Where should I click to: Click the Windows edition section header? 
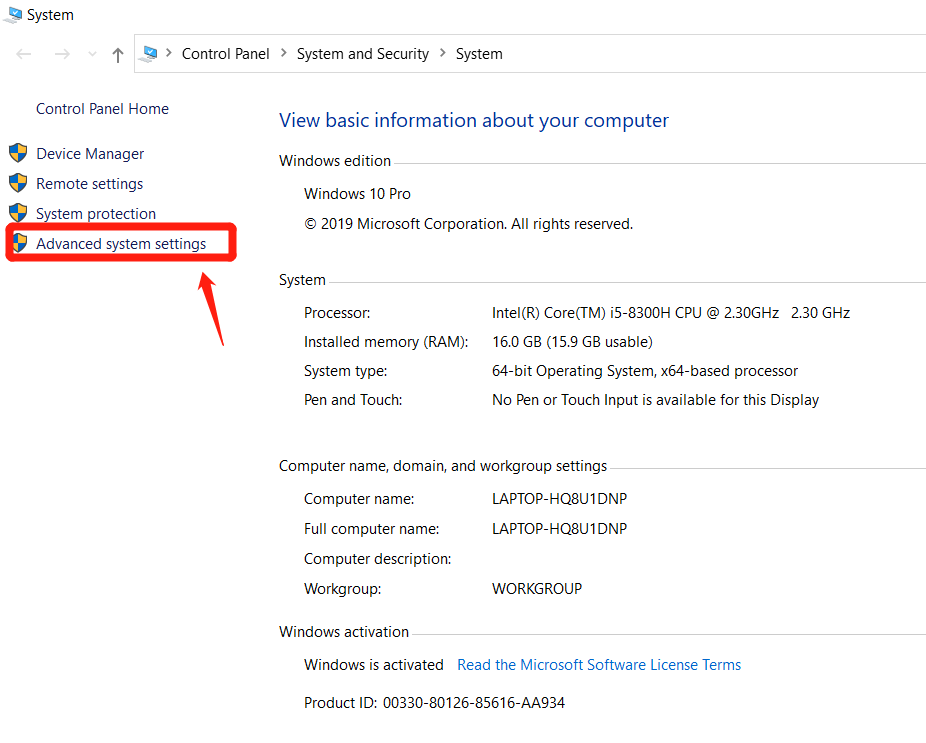point(335,161)
